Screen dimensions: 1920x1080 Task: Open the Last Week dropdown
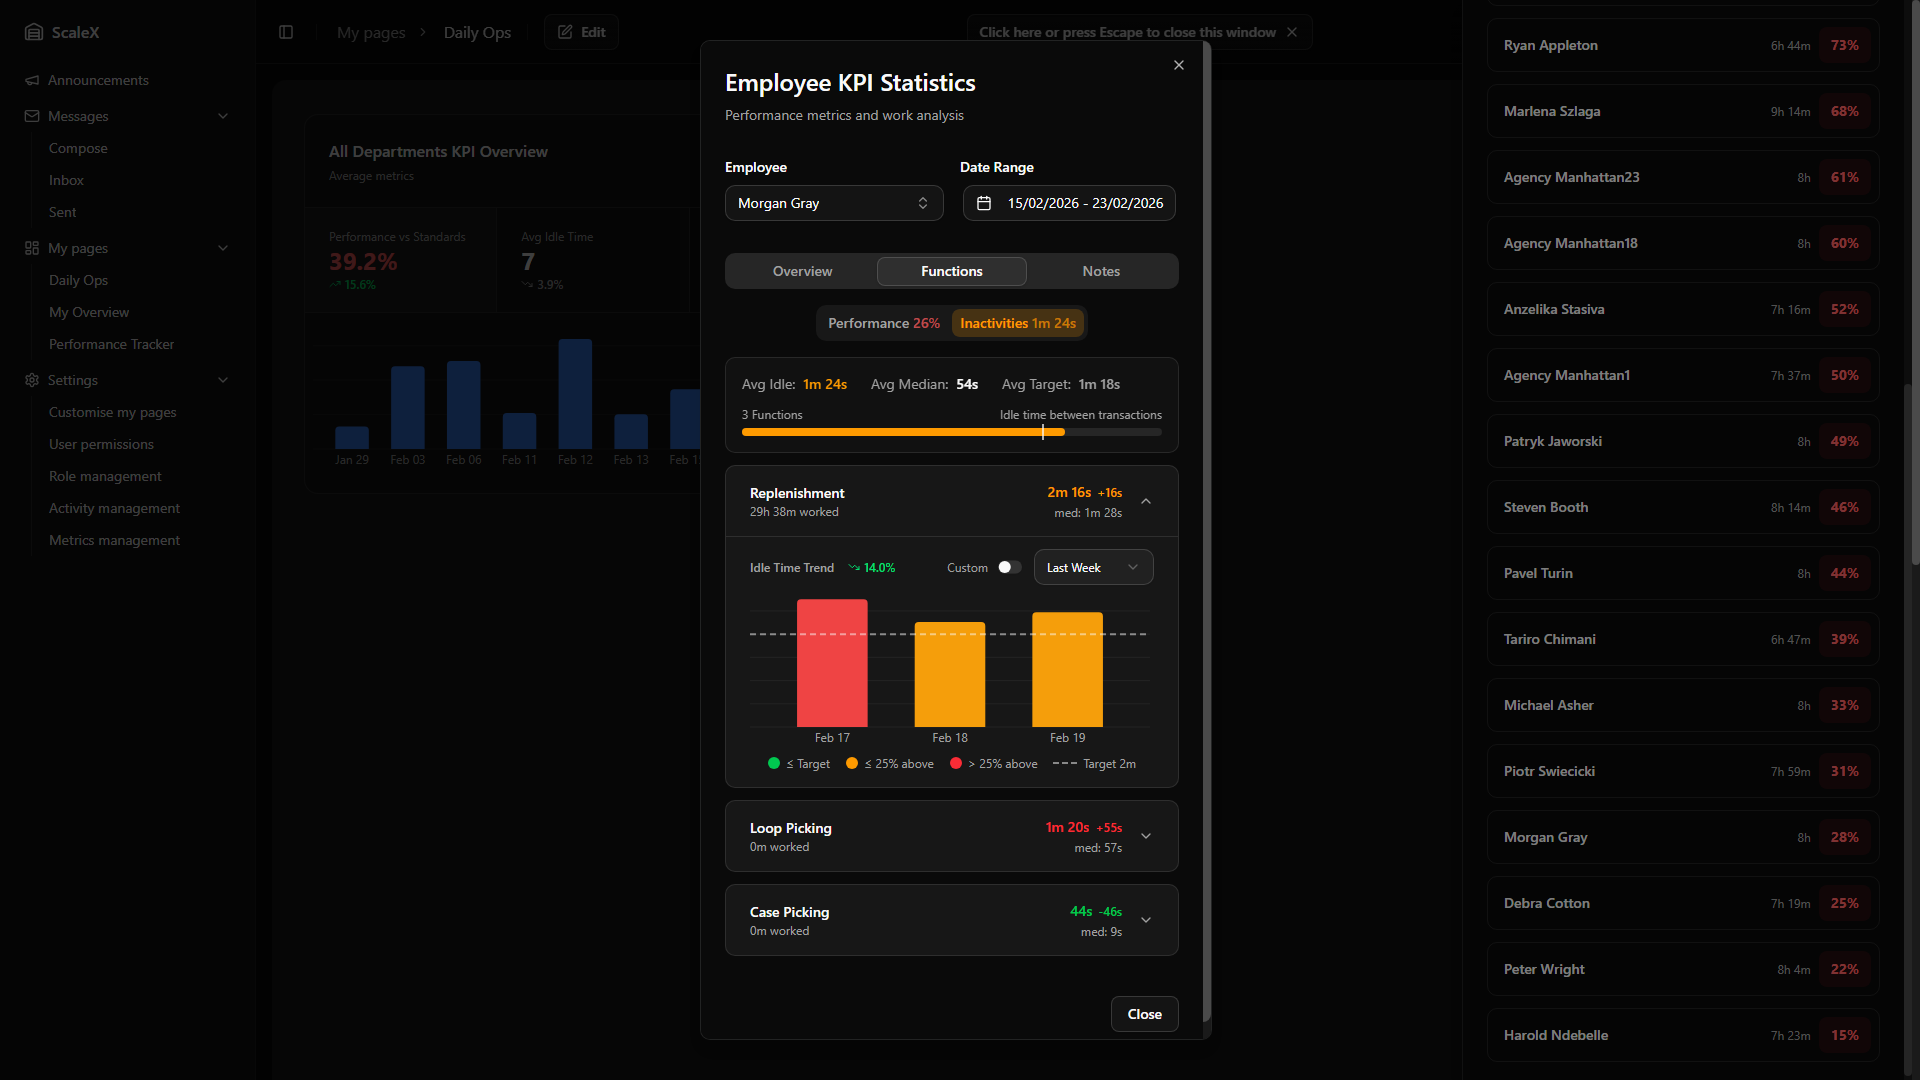1093,567
